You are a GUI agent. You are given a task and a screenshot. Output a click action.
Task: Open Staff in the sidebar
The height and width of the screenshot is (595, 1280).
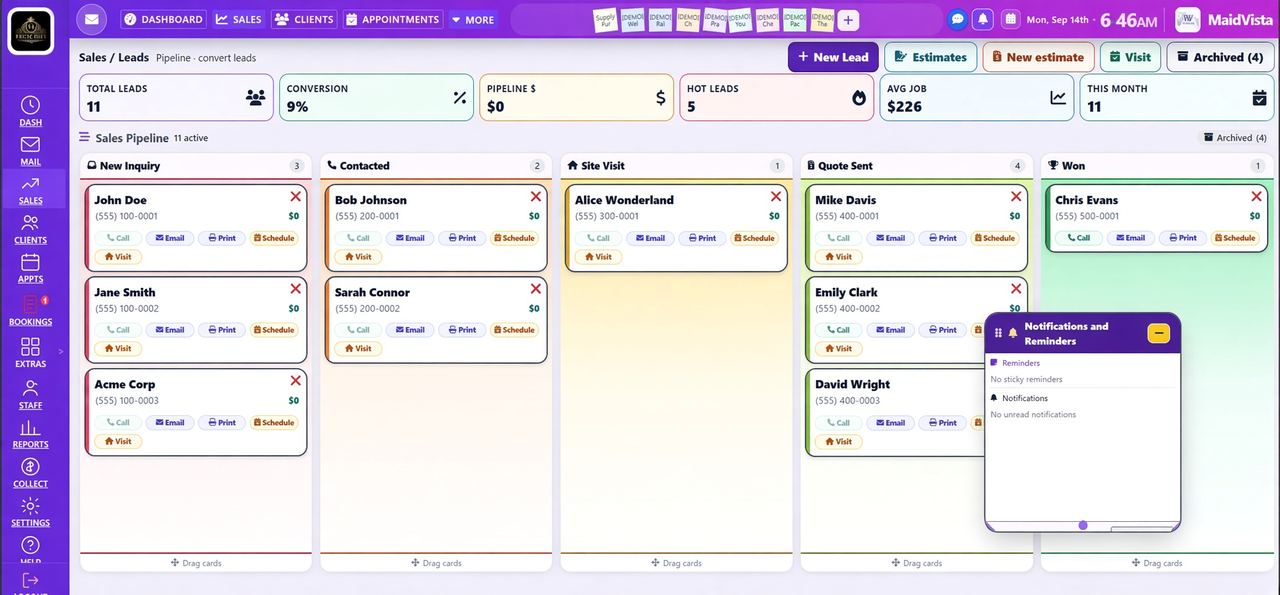point(30,394)
